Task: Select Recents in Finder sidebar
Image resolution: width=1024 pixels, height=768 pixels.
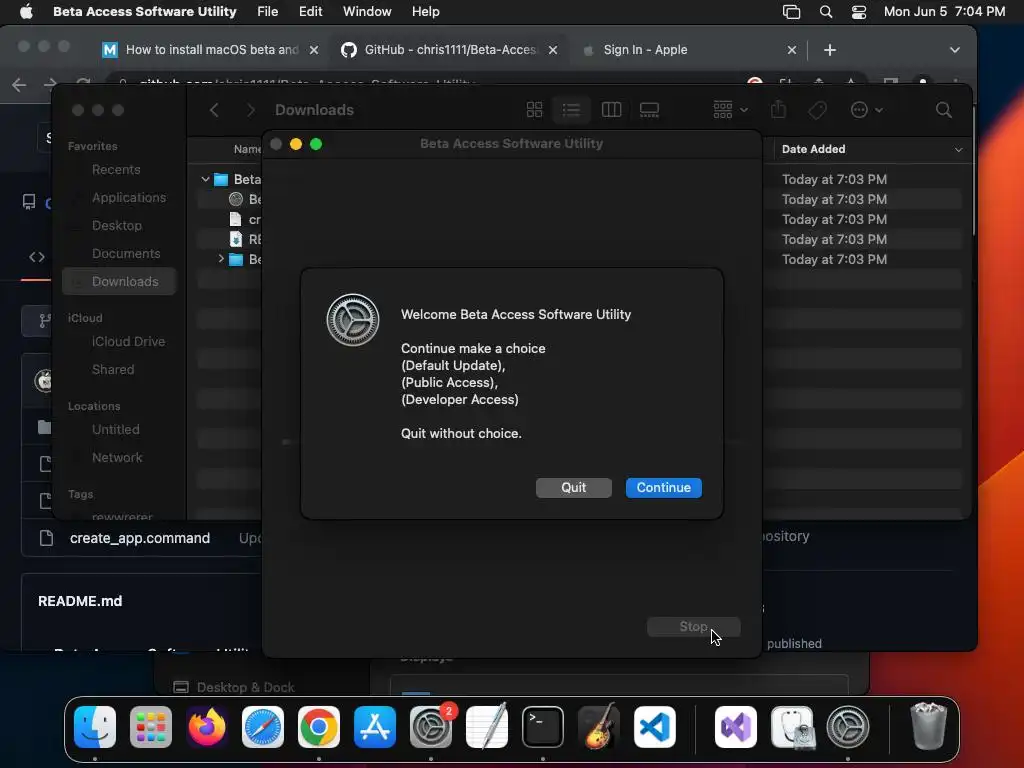Action: click(116, 170)
